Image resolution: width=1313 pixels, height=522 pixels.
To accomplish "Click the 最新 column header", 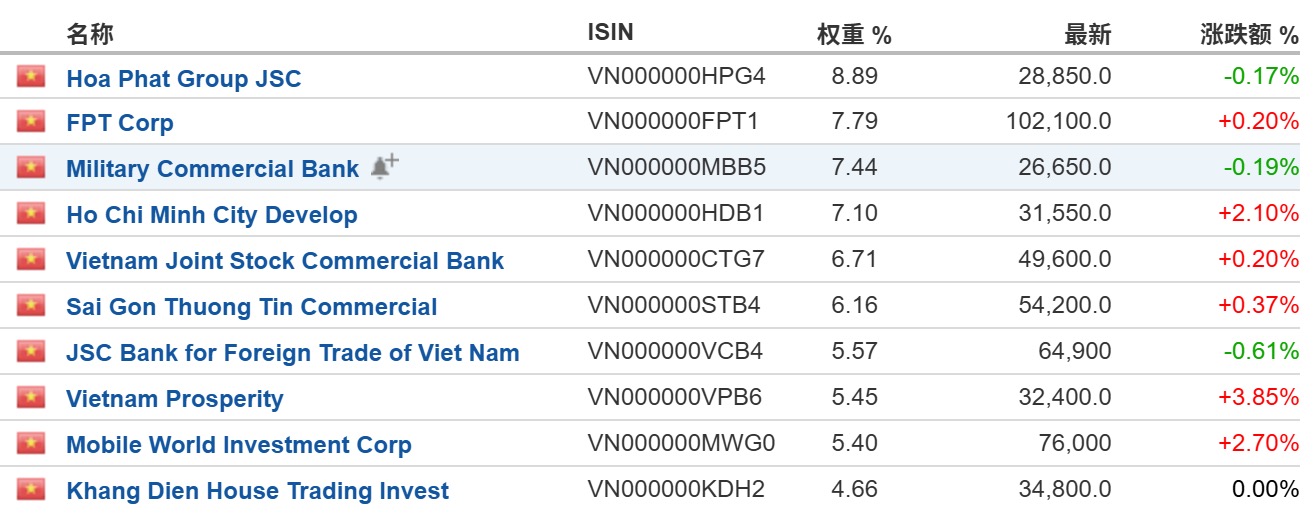I will [1087, 35].
